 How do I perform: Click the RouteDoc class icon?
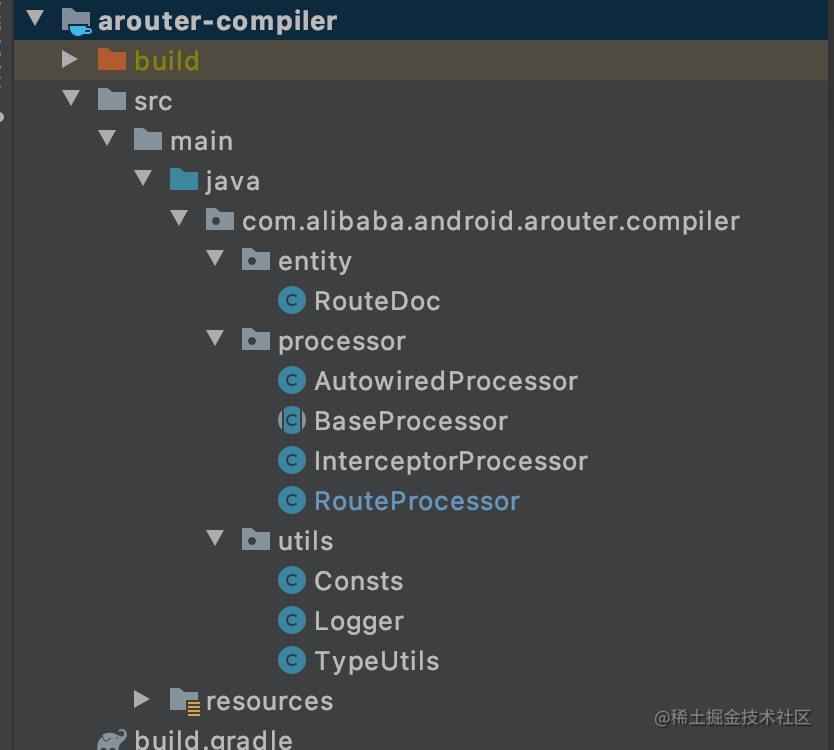pos(292,301)
